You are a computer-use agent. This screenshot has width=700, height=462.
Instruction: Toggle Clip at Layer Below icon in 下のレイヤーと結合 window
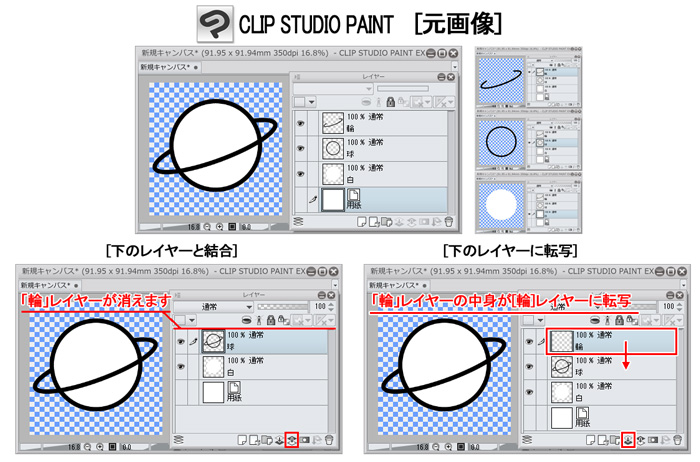(246, 320)
